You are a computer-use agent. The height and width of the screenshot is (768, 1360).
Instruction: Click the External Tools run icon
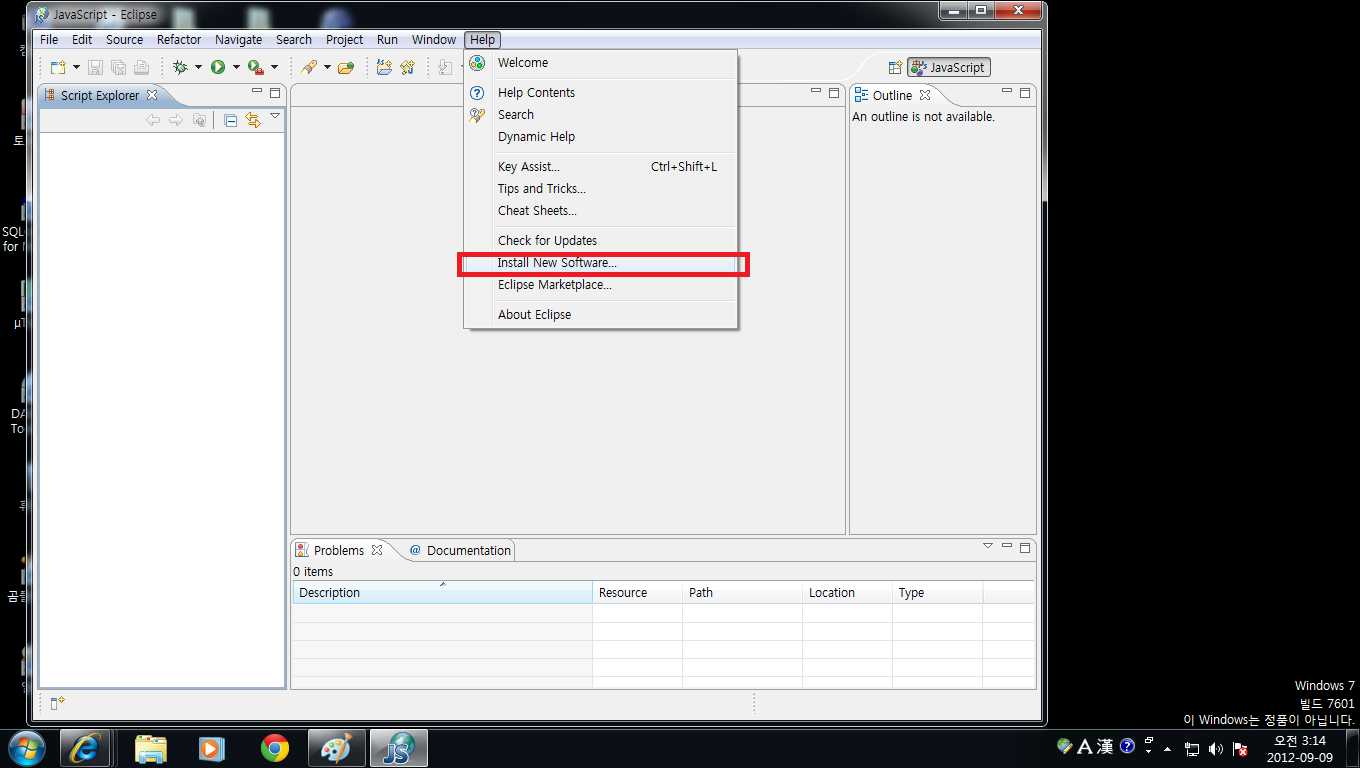(255, 67)
